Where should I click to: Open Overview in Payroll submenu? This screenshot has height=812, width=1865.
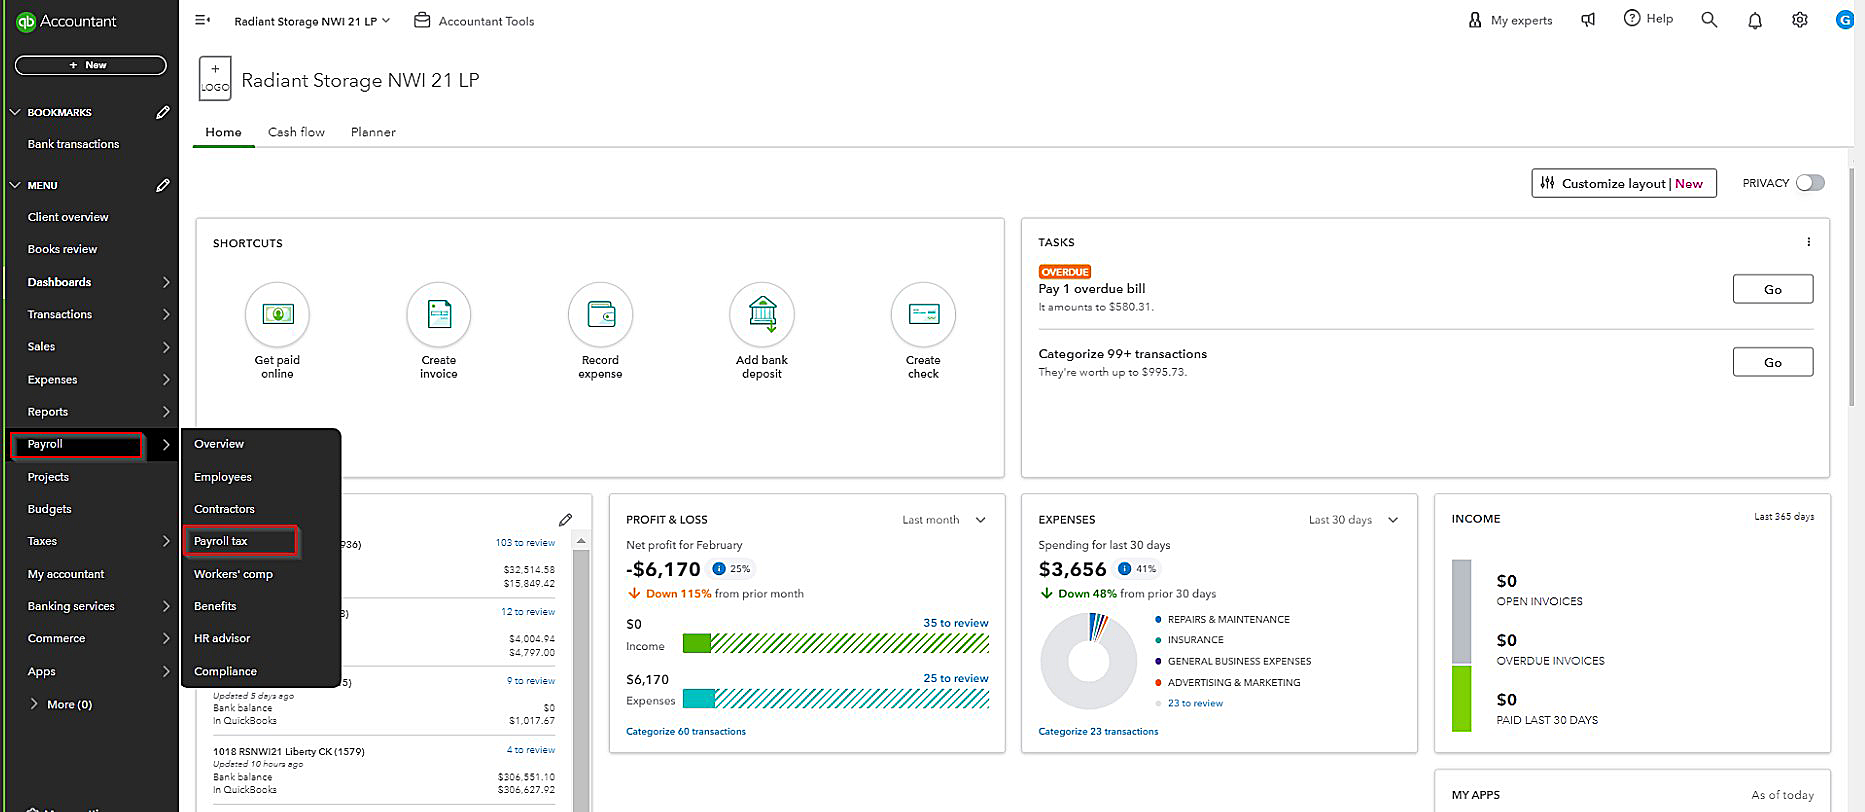(x=219, y=444)
